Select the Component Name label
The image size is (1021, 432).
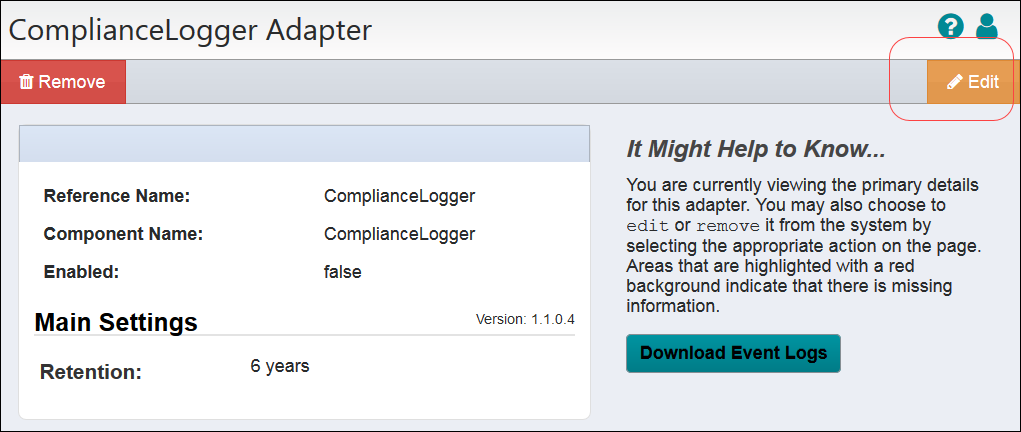point(123,234)
